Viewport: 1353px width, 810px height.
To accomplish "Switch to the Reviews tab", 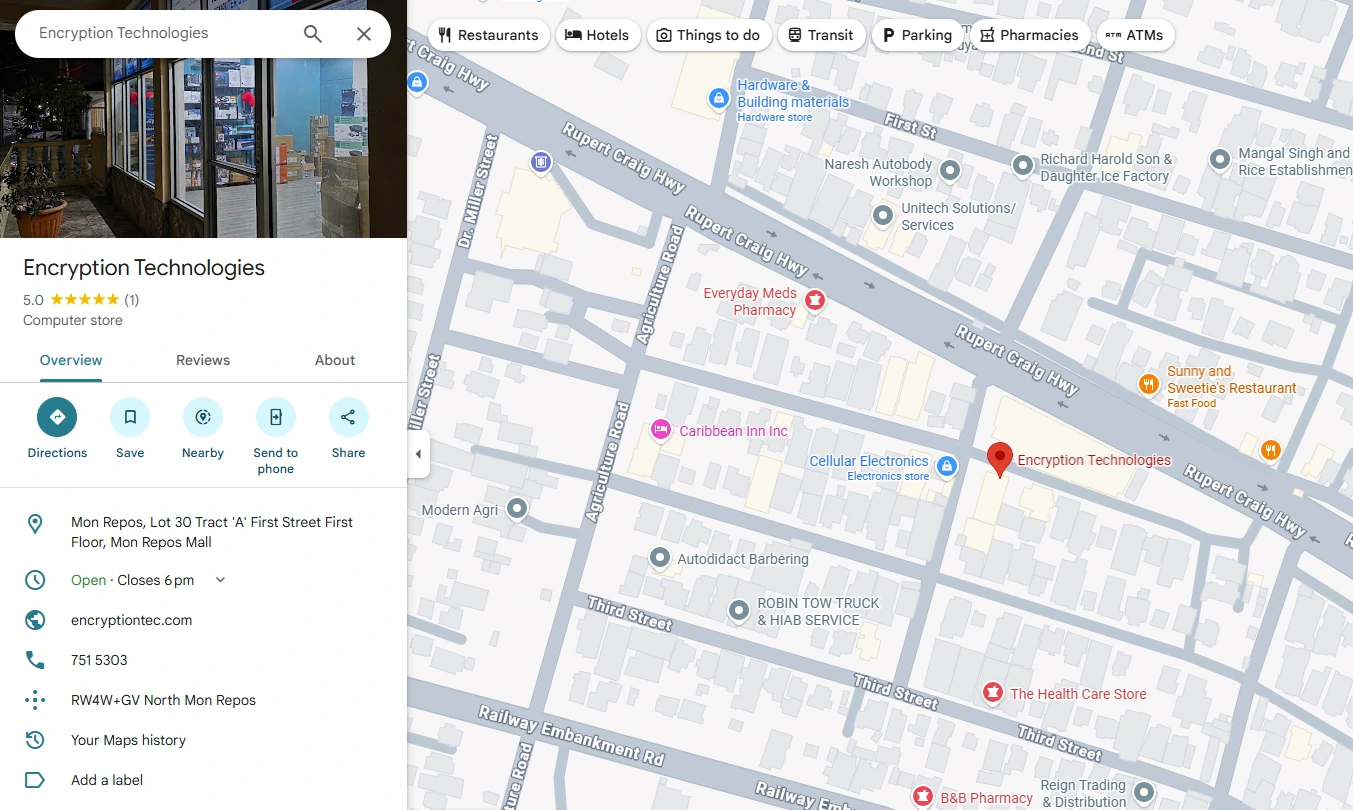I will pos(203,360).
